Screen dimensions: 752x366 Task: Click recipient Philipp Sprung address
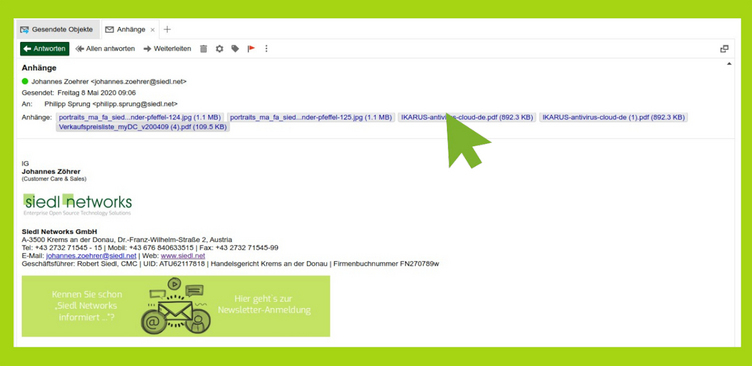point(111,104)
